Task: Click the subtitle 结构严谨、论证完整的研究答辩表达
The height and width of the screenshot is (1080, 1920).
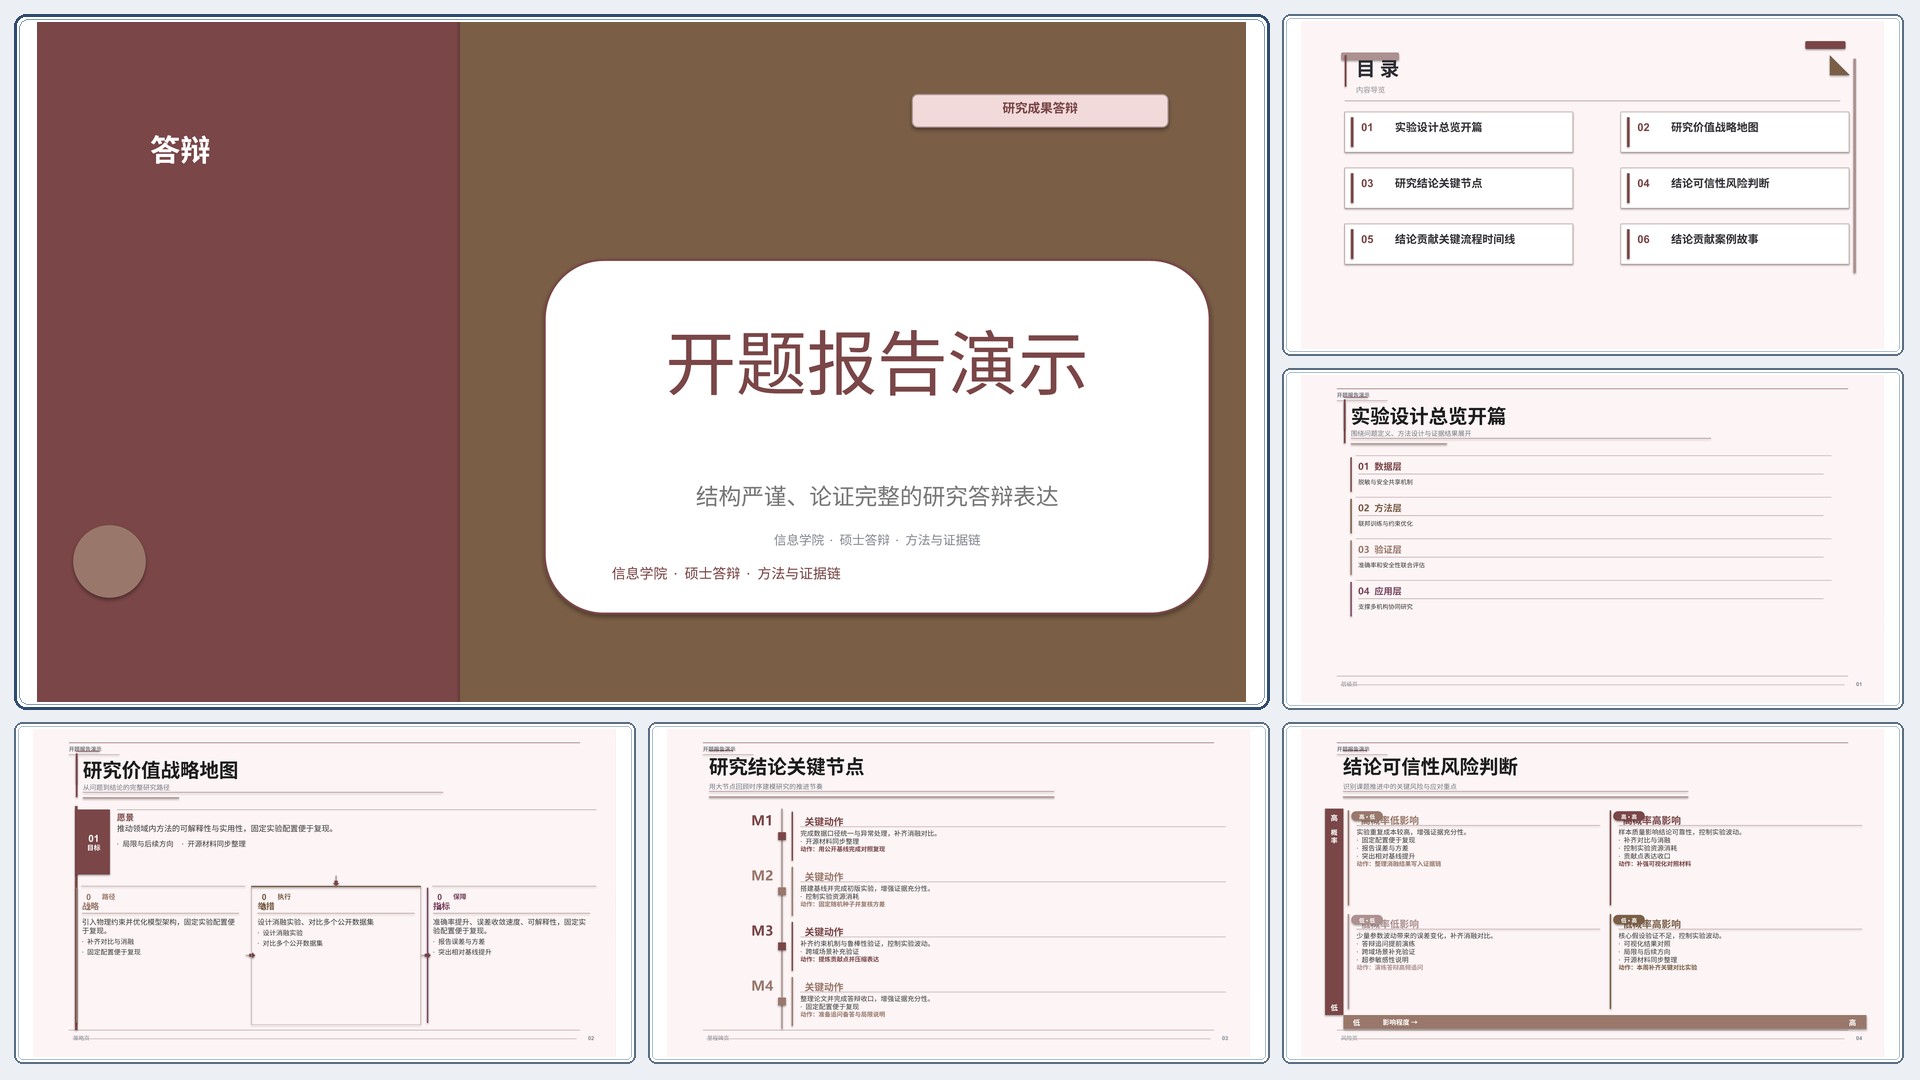Action: pos(877,496)
